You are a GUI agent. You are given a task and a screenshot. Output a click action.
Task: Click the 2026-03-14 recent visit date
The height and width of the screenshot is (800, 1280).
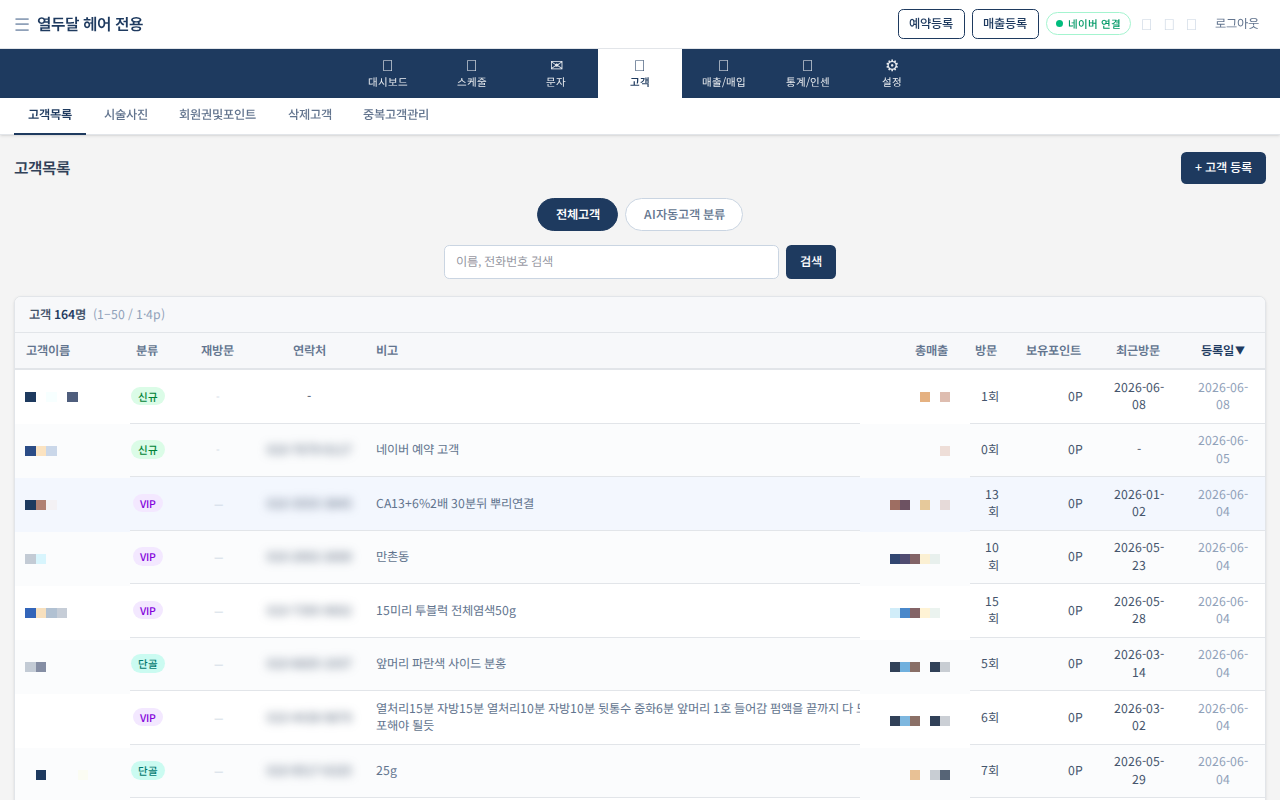[x=1138, y=664]
